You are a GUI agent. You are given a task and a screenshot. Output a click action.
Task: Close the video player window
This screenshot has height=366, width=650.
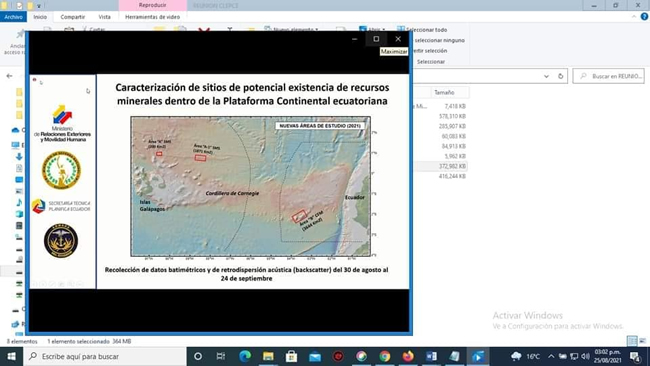pos(398,39)
